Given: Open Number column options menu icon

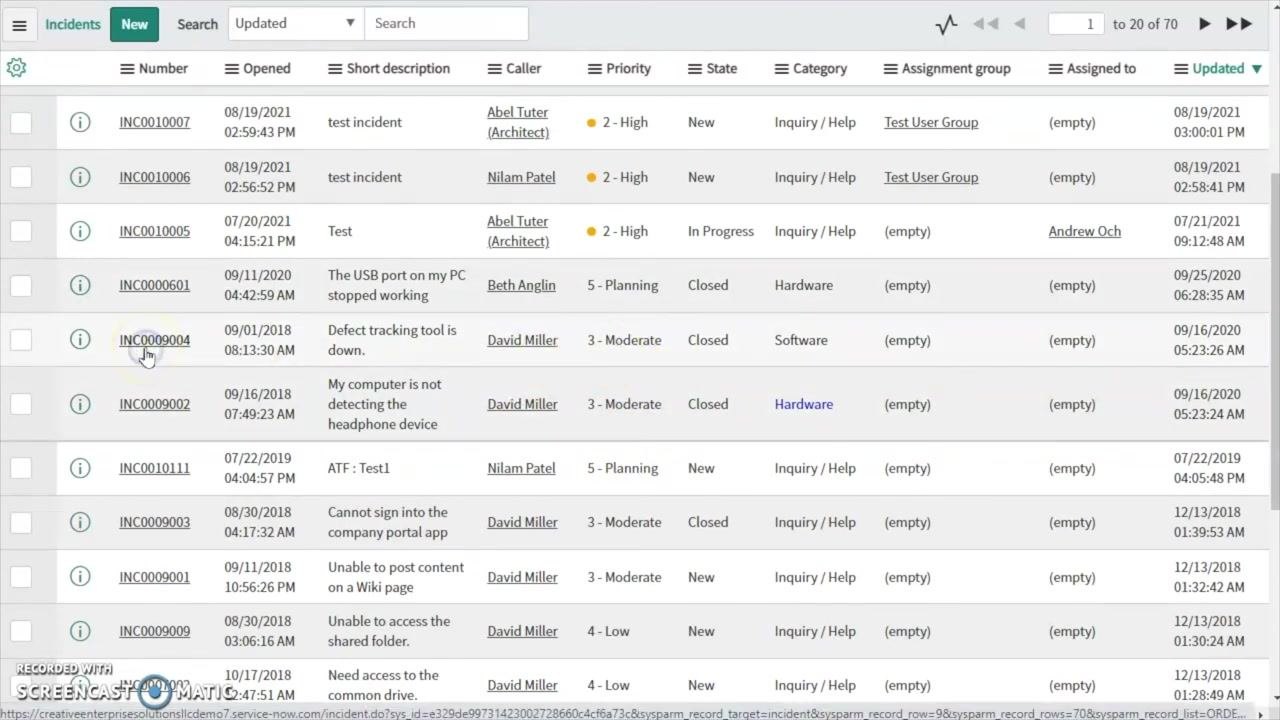Looking at the screenshot, I should 127,69.
